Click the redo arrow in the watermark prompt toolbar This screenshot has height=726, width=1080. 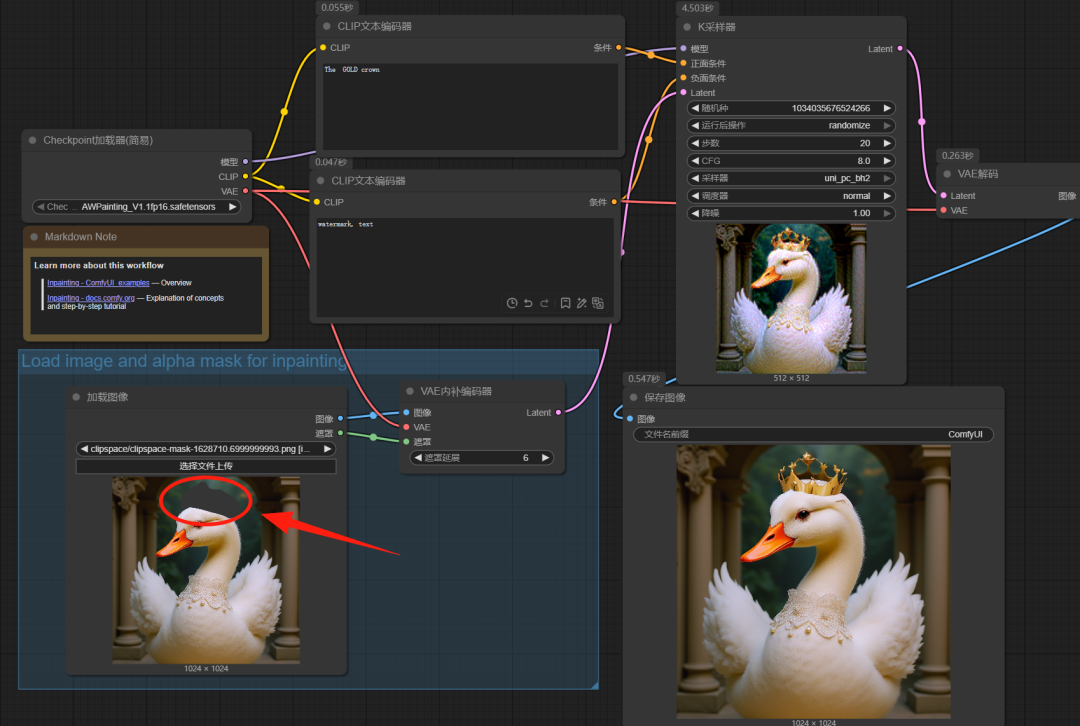click(x=544, y=303)
